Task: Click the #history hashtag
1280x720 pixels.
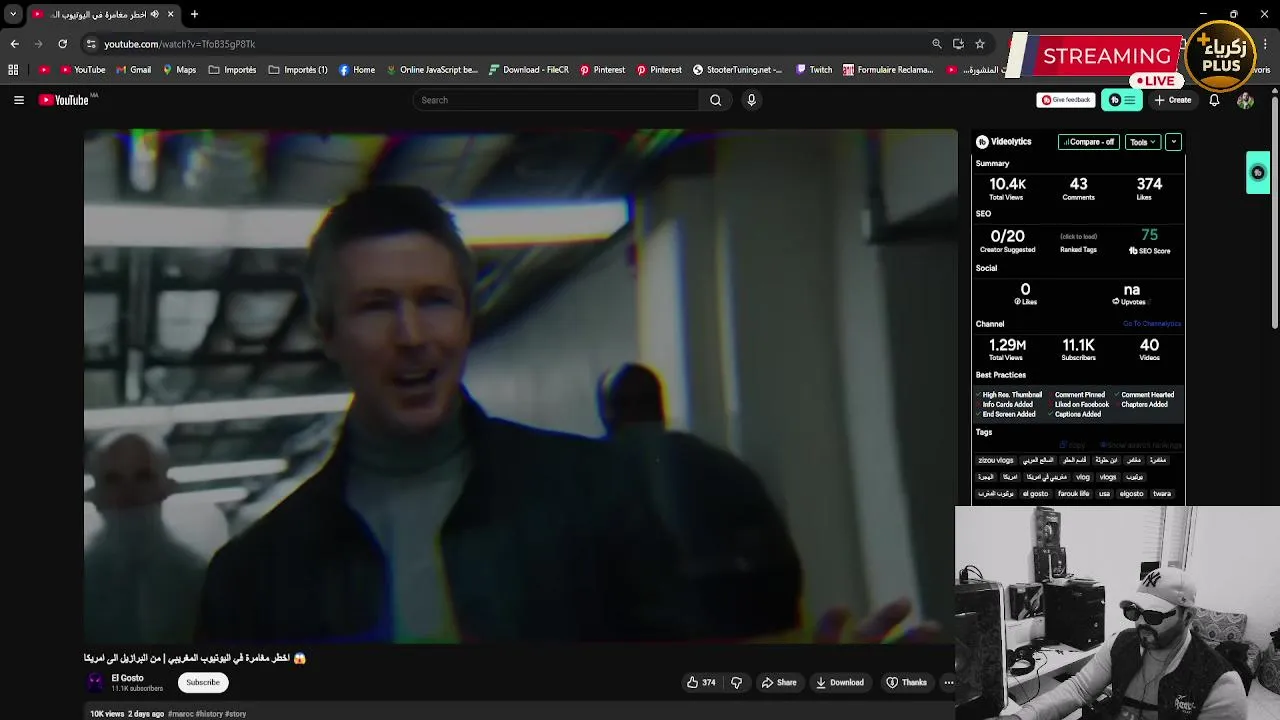Action: [209, 714]
